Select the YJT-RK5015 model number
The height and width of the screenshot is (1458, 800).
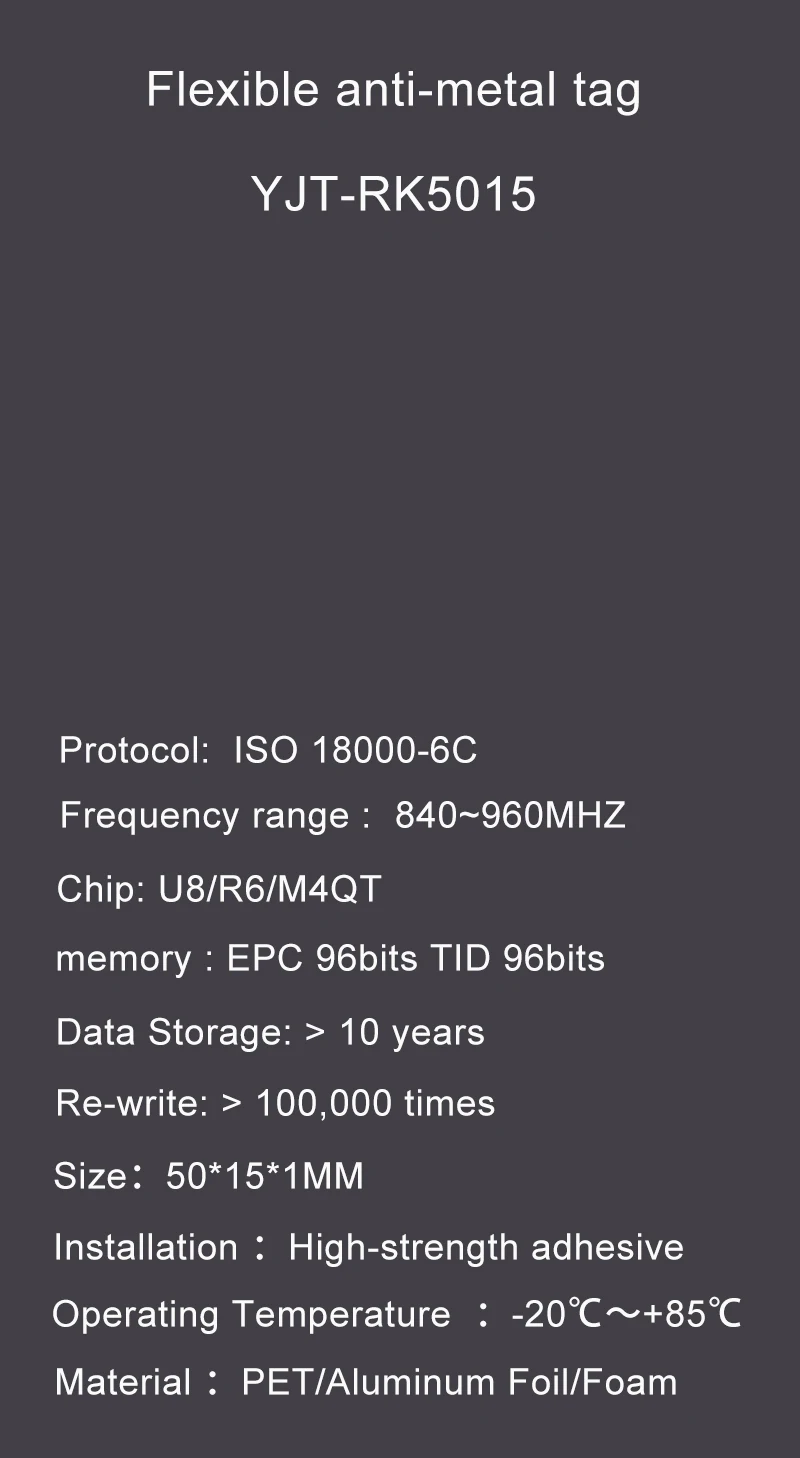(x=393, y=194)
